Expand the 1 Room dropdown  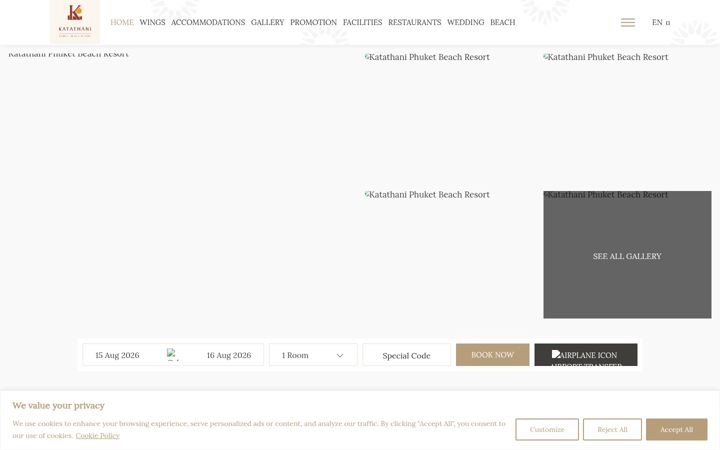point(313,355)
